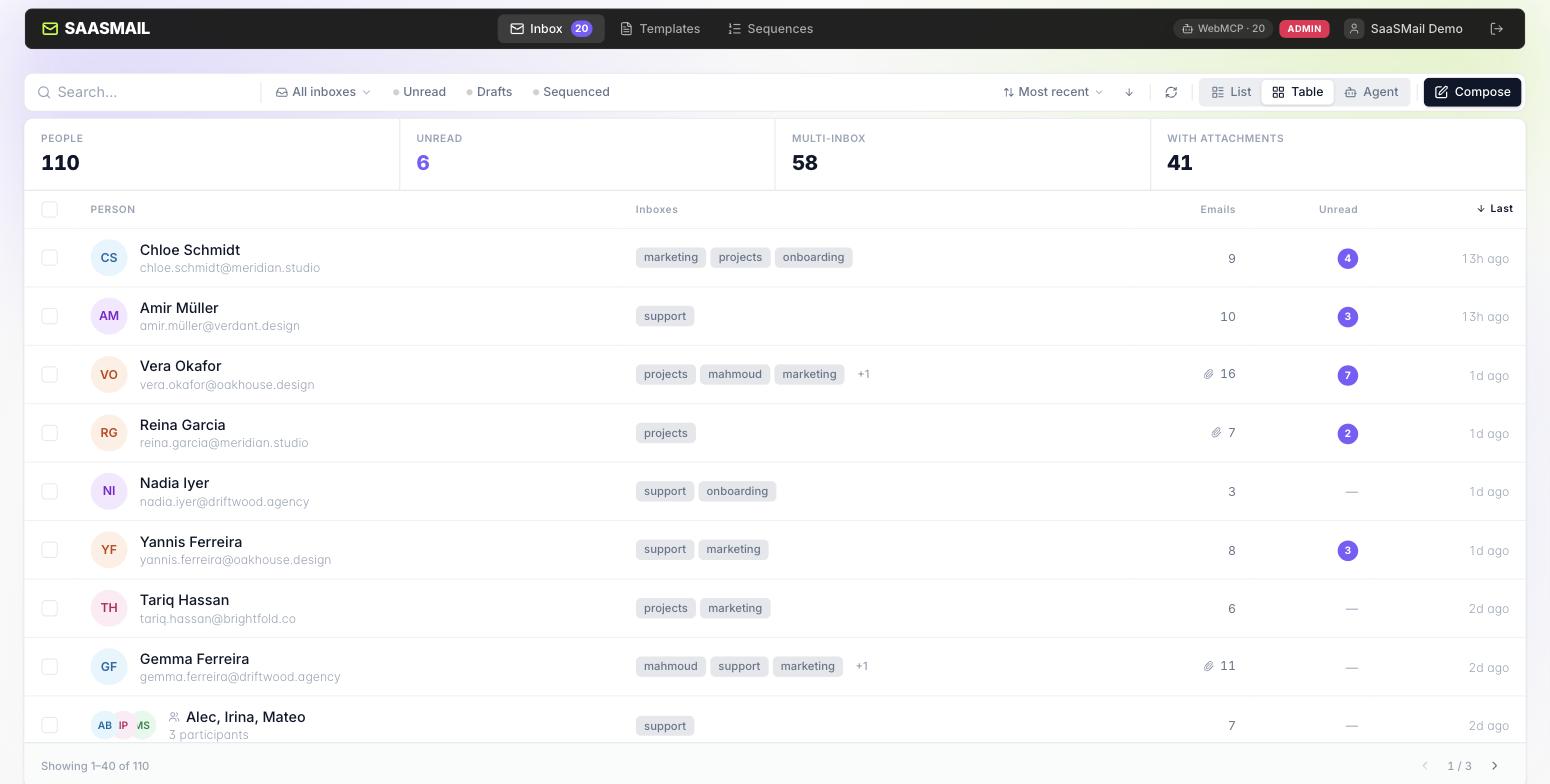Click the Compose button
This screenshot has width=1550, height=784.
tap(1472, 92)
